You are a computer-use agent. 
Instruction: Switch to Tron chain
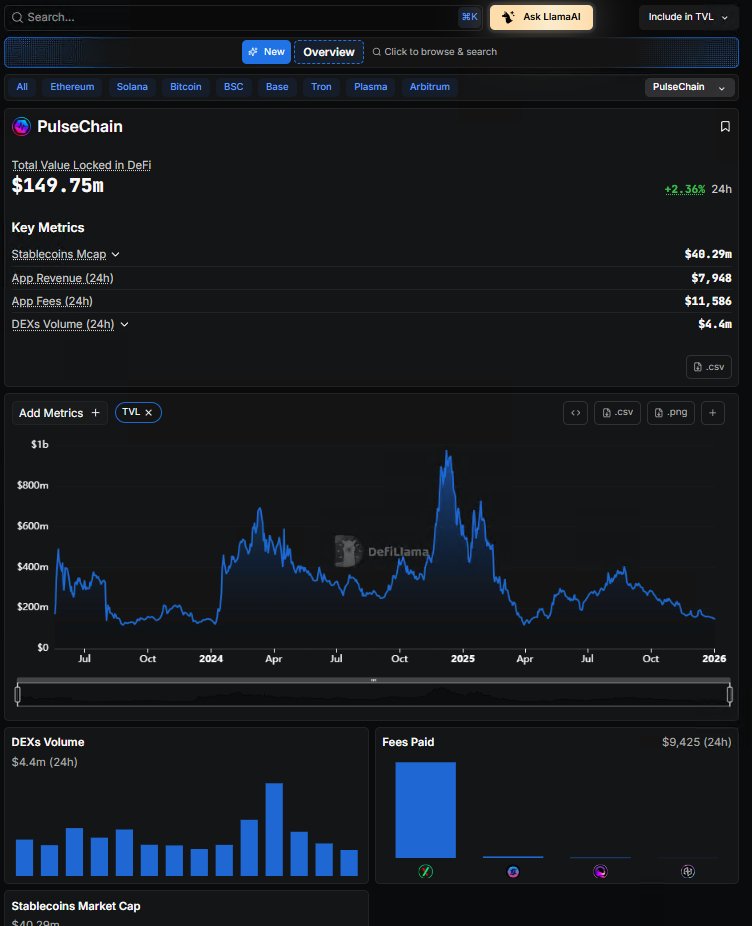321,87
